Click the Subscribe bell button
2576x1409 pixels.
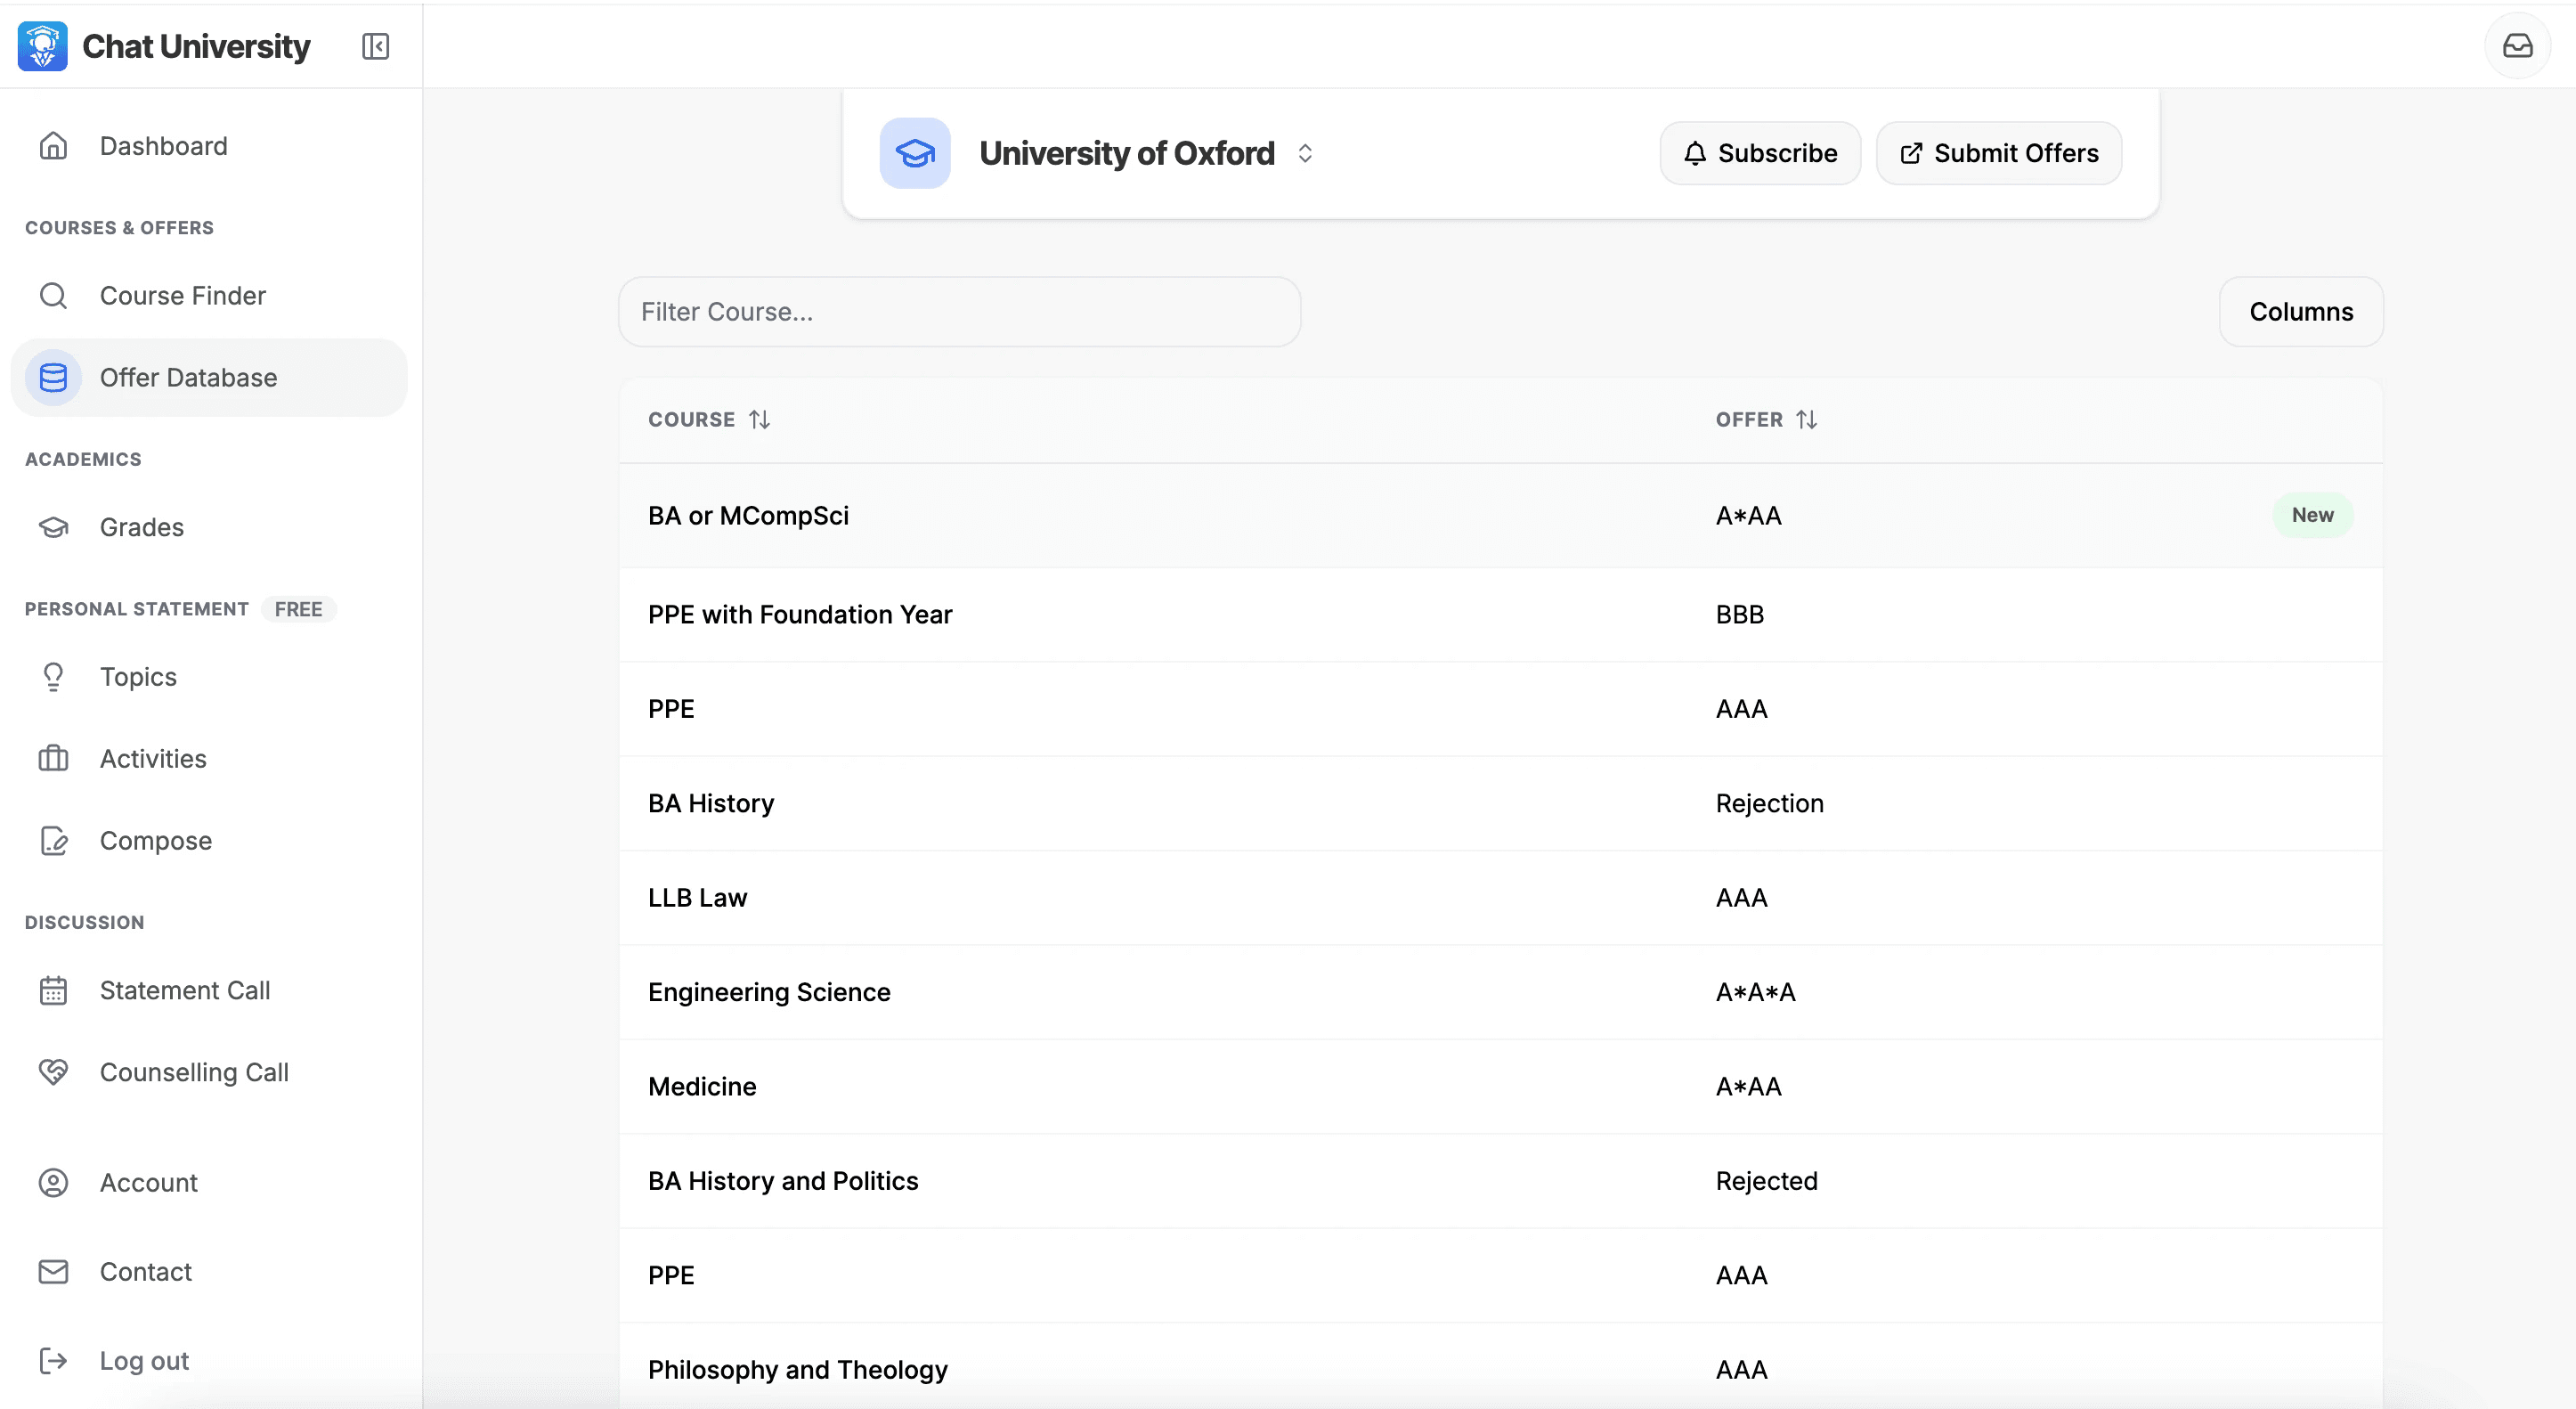click(1760, 153)
